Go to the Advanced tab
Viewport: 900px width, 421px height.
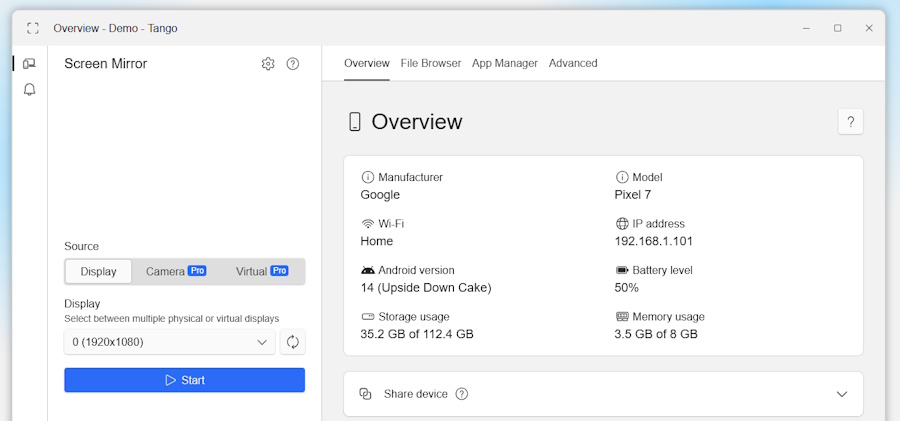click(573, 63)
